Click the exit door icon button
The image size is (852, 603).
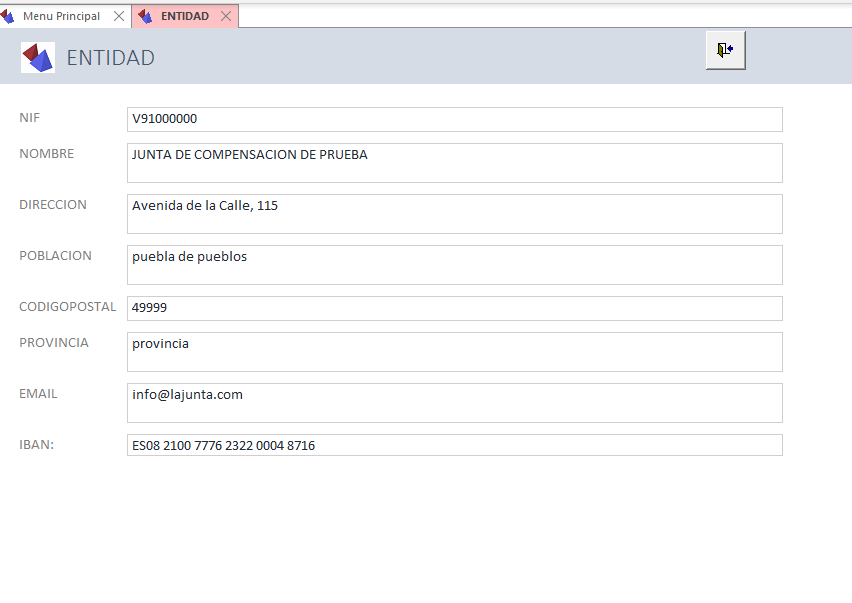(x=725, y=50)
